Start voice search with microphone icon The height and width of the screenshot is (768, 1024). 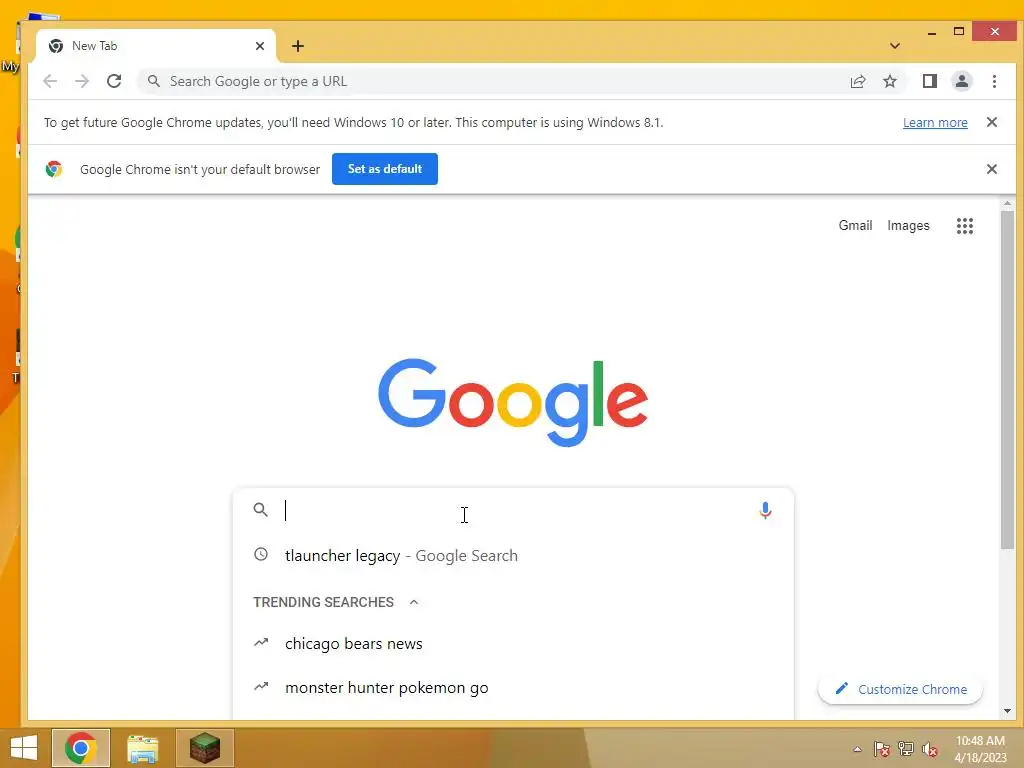(765, 510)
